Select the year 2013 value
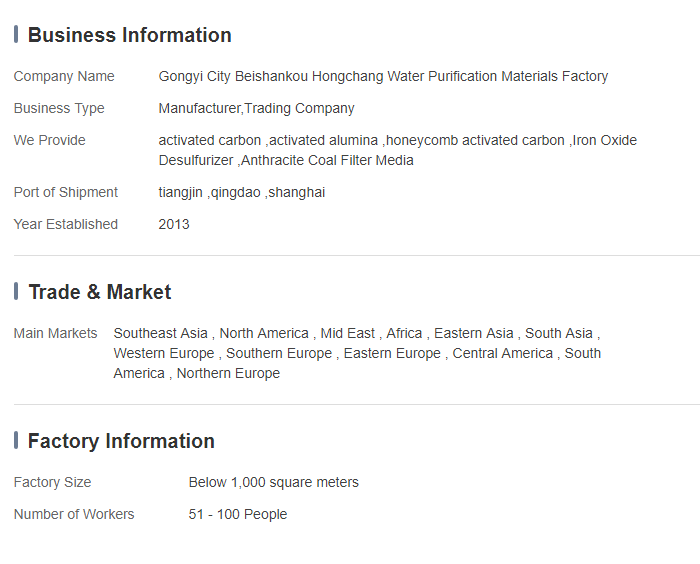Image resolution: width=700 pixels, height=564 pixels. [x=174, y=224]
